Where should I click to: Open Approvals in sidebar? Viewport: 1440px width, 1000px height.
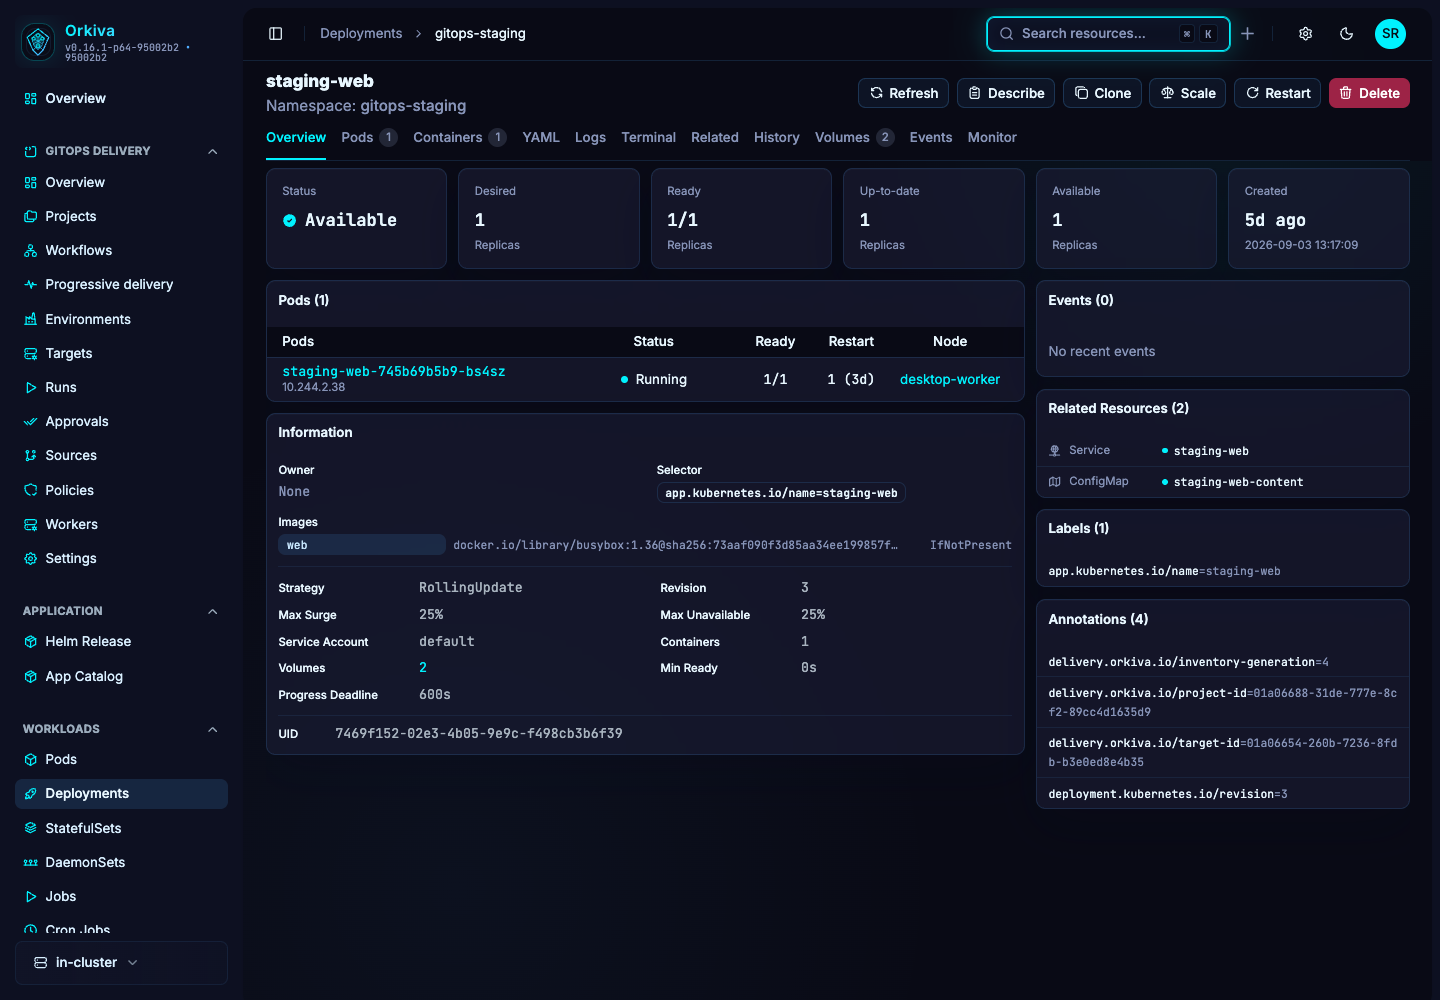click(x=76, y=421)
